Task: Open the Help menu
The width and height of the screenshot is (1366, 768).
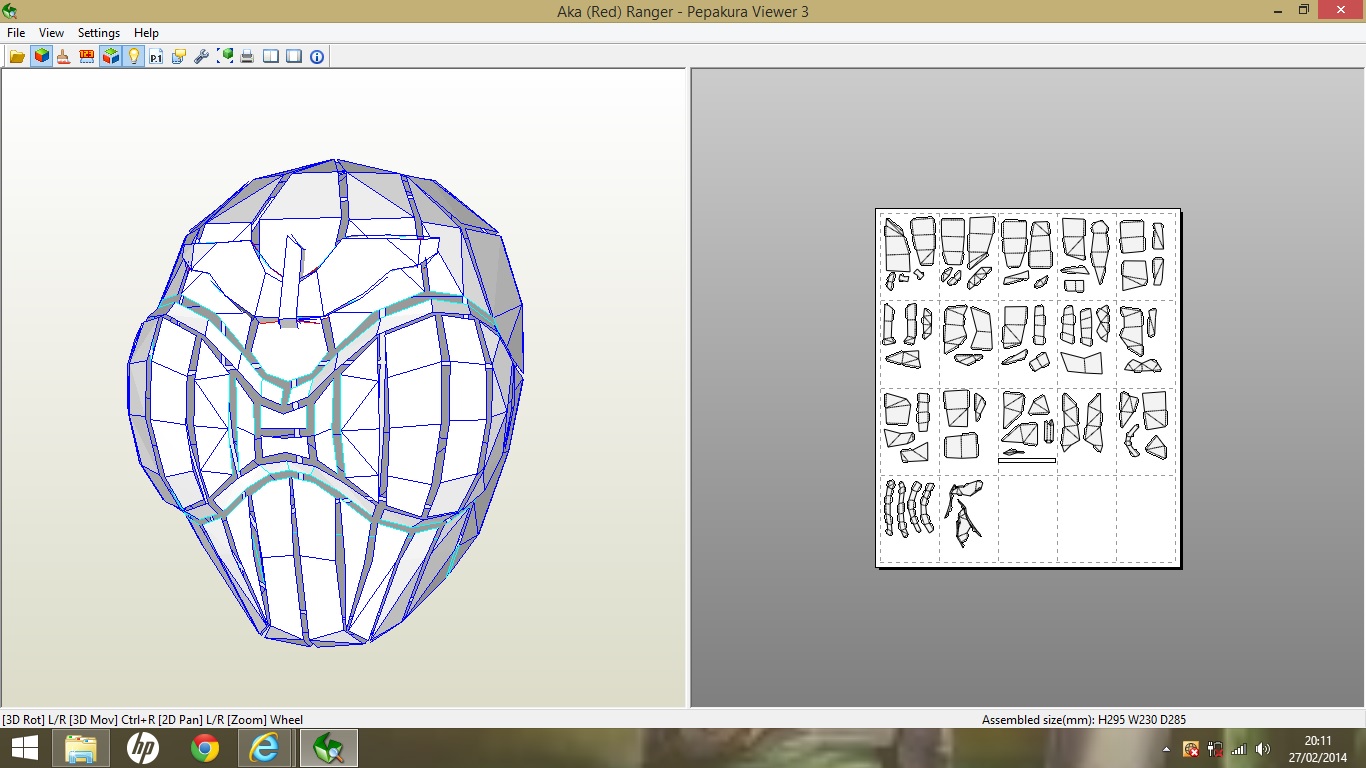Action: [146, 33]
